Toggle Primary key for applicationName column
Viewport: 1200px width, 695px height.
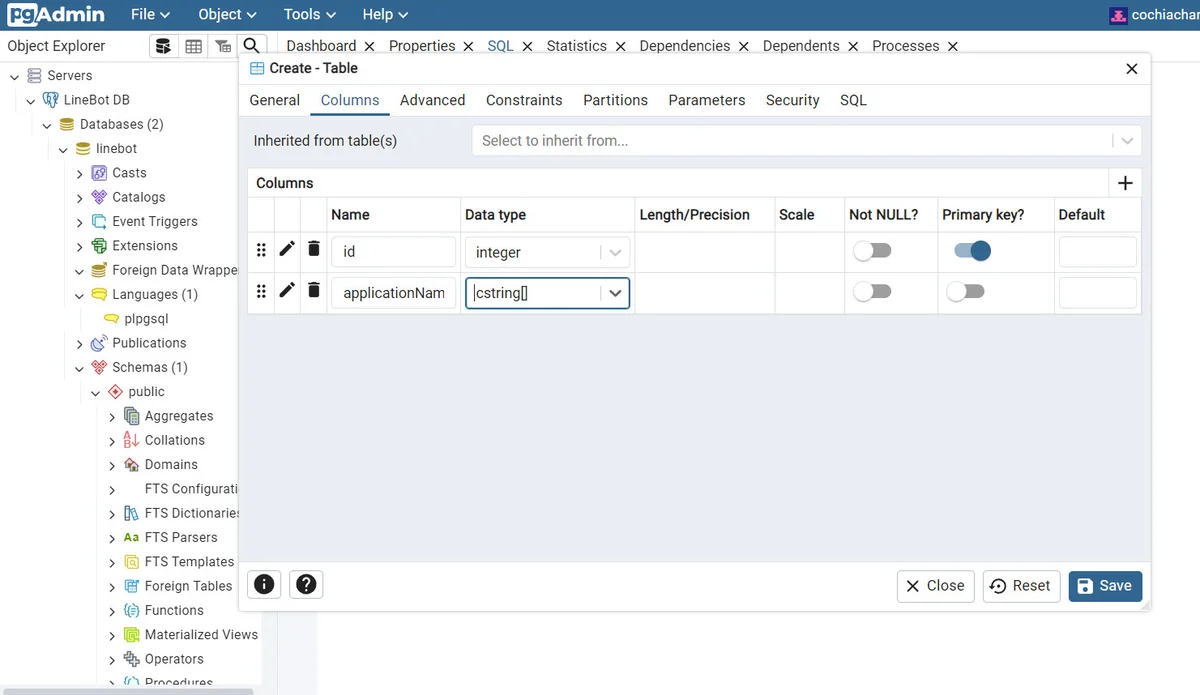pyautogui.click(x=965, y=291)
